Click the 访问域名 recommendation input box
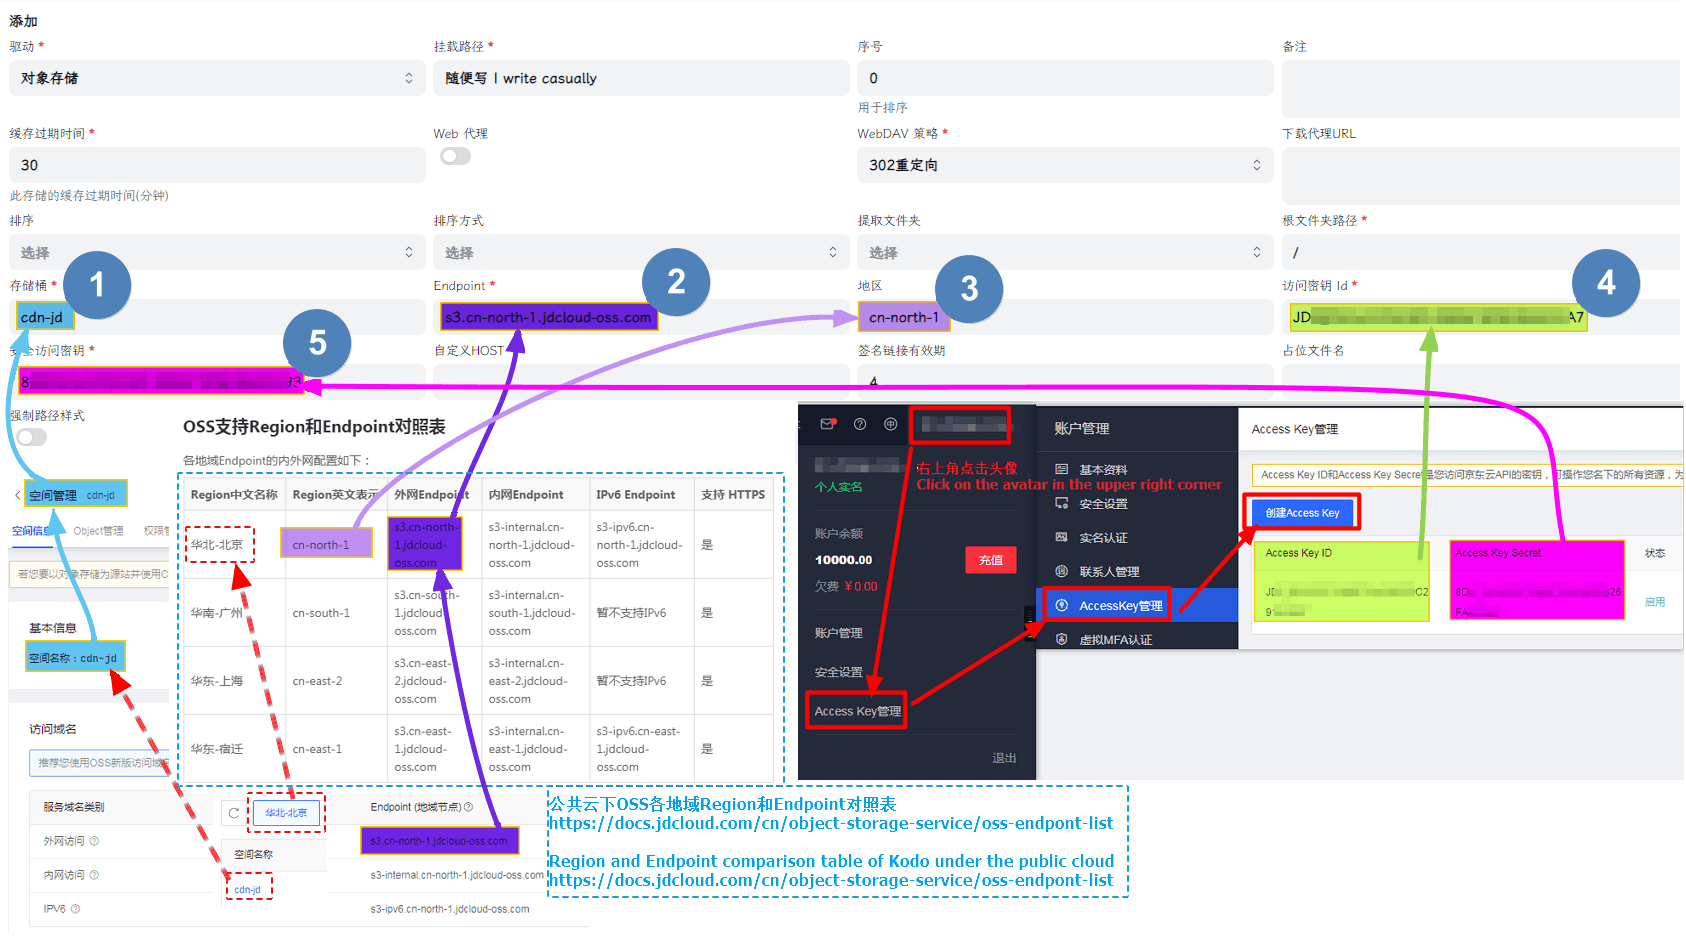 tap(100, 762)
